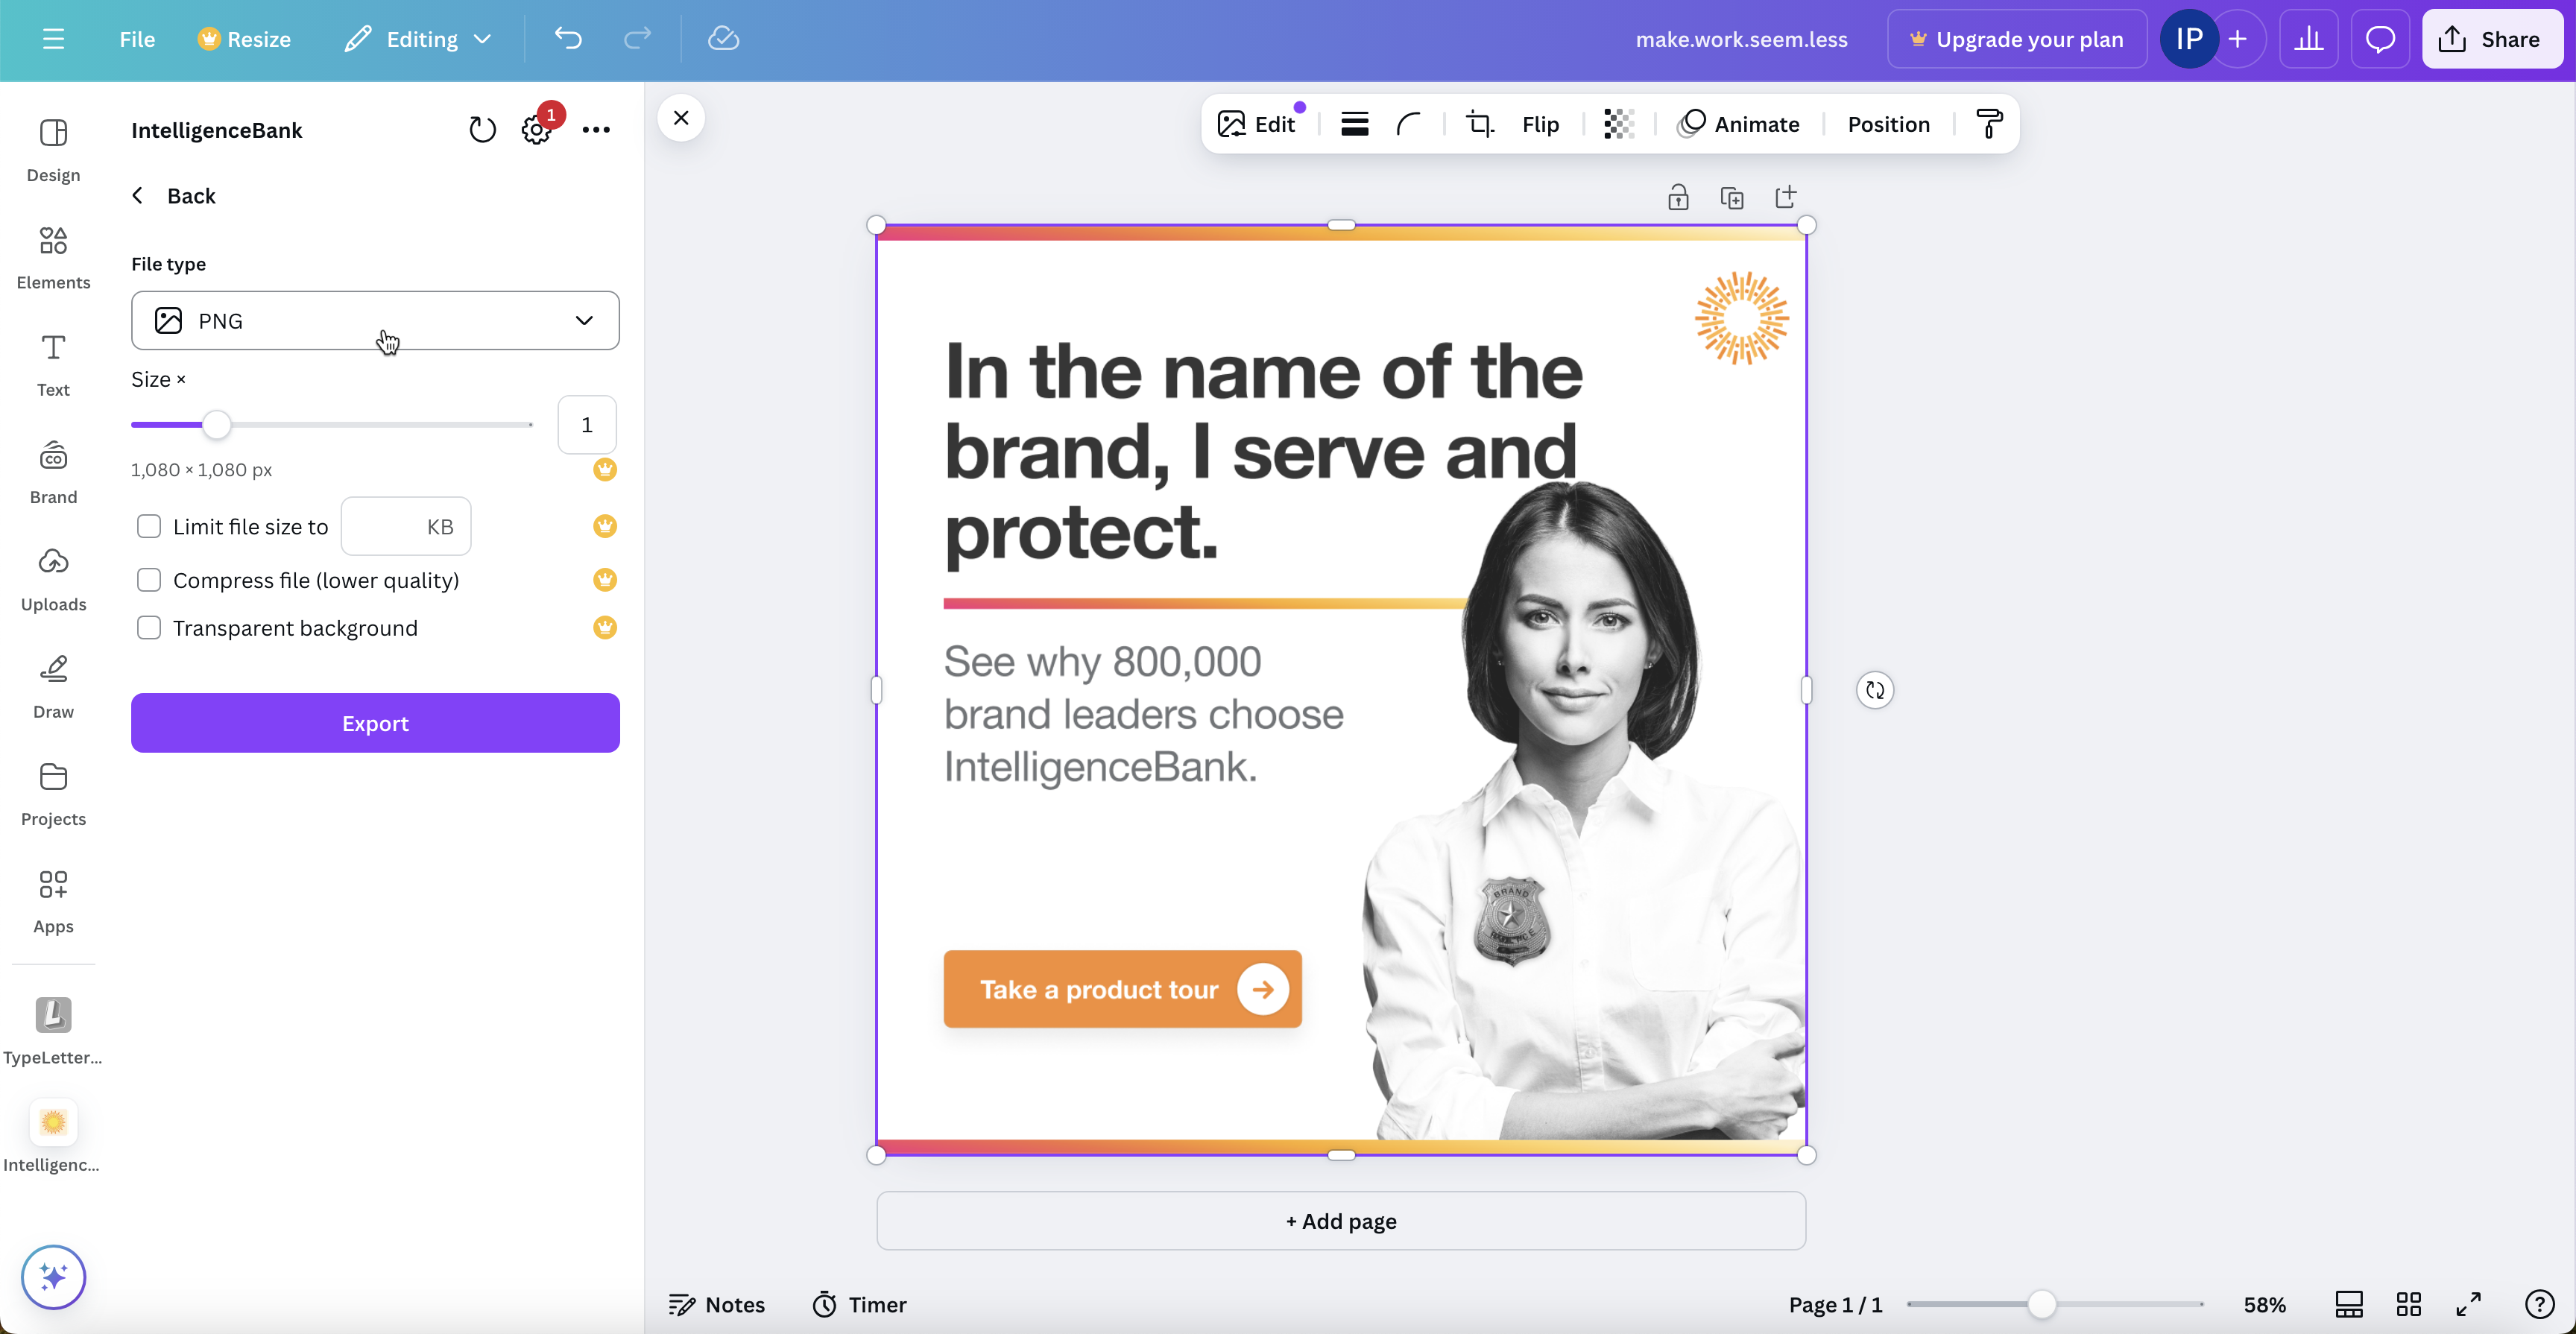Click the Size multiplier slider handle
Viewport: 2576px width, 1334px height.
tap(216, 425)
